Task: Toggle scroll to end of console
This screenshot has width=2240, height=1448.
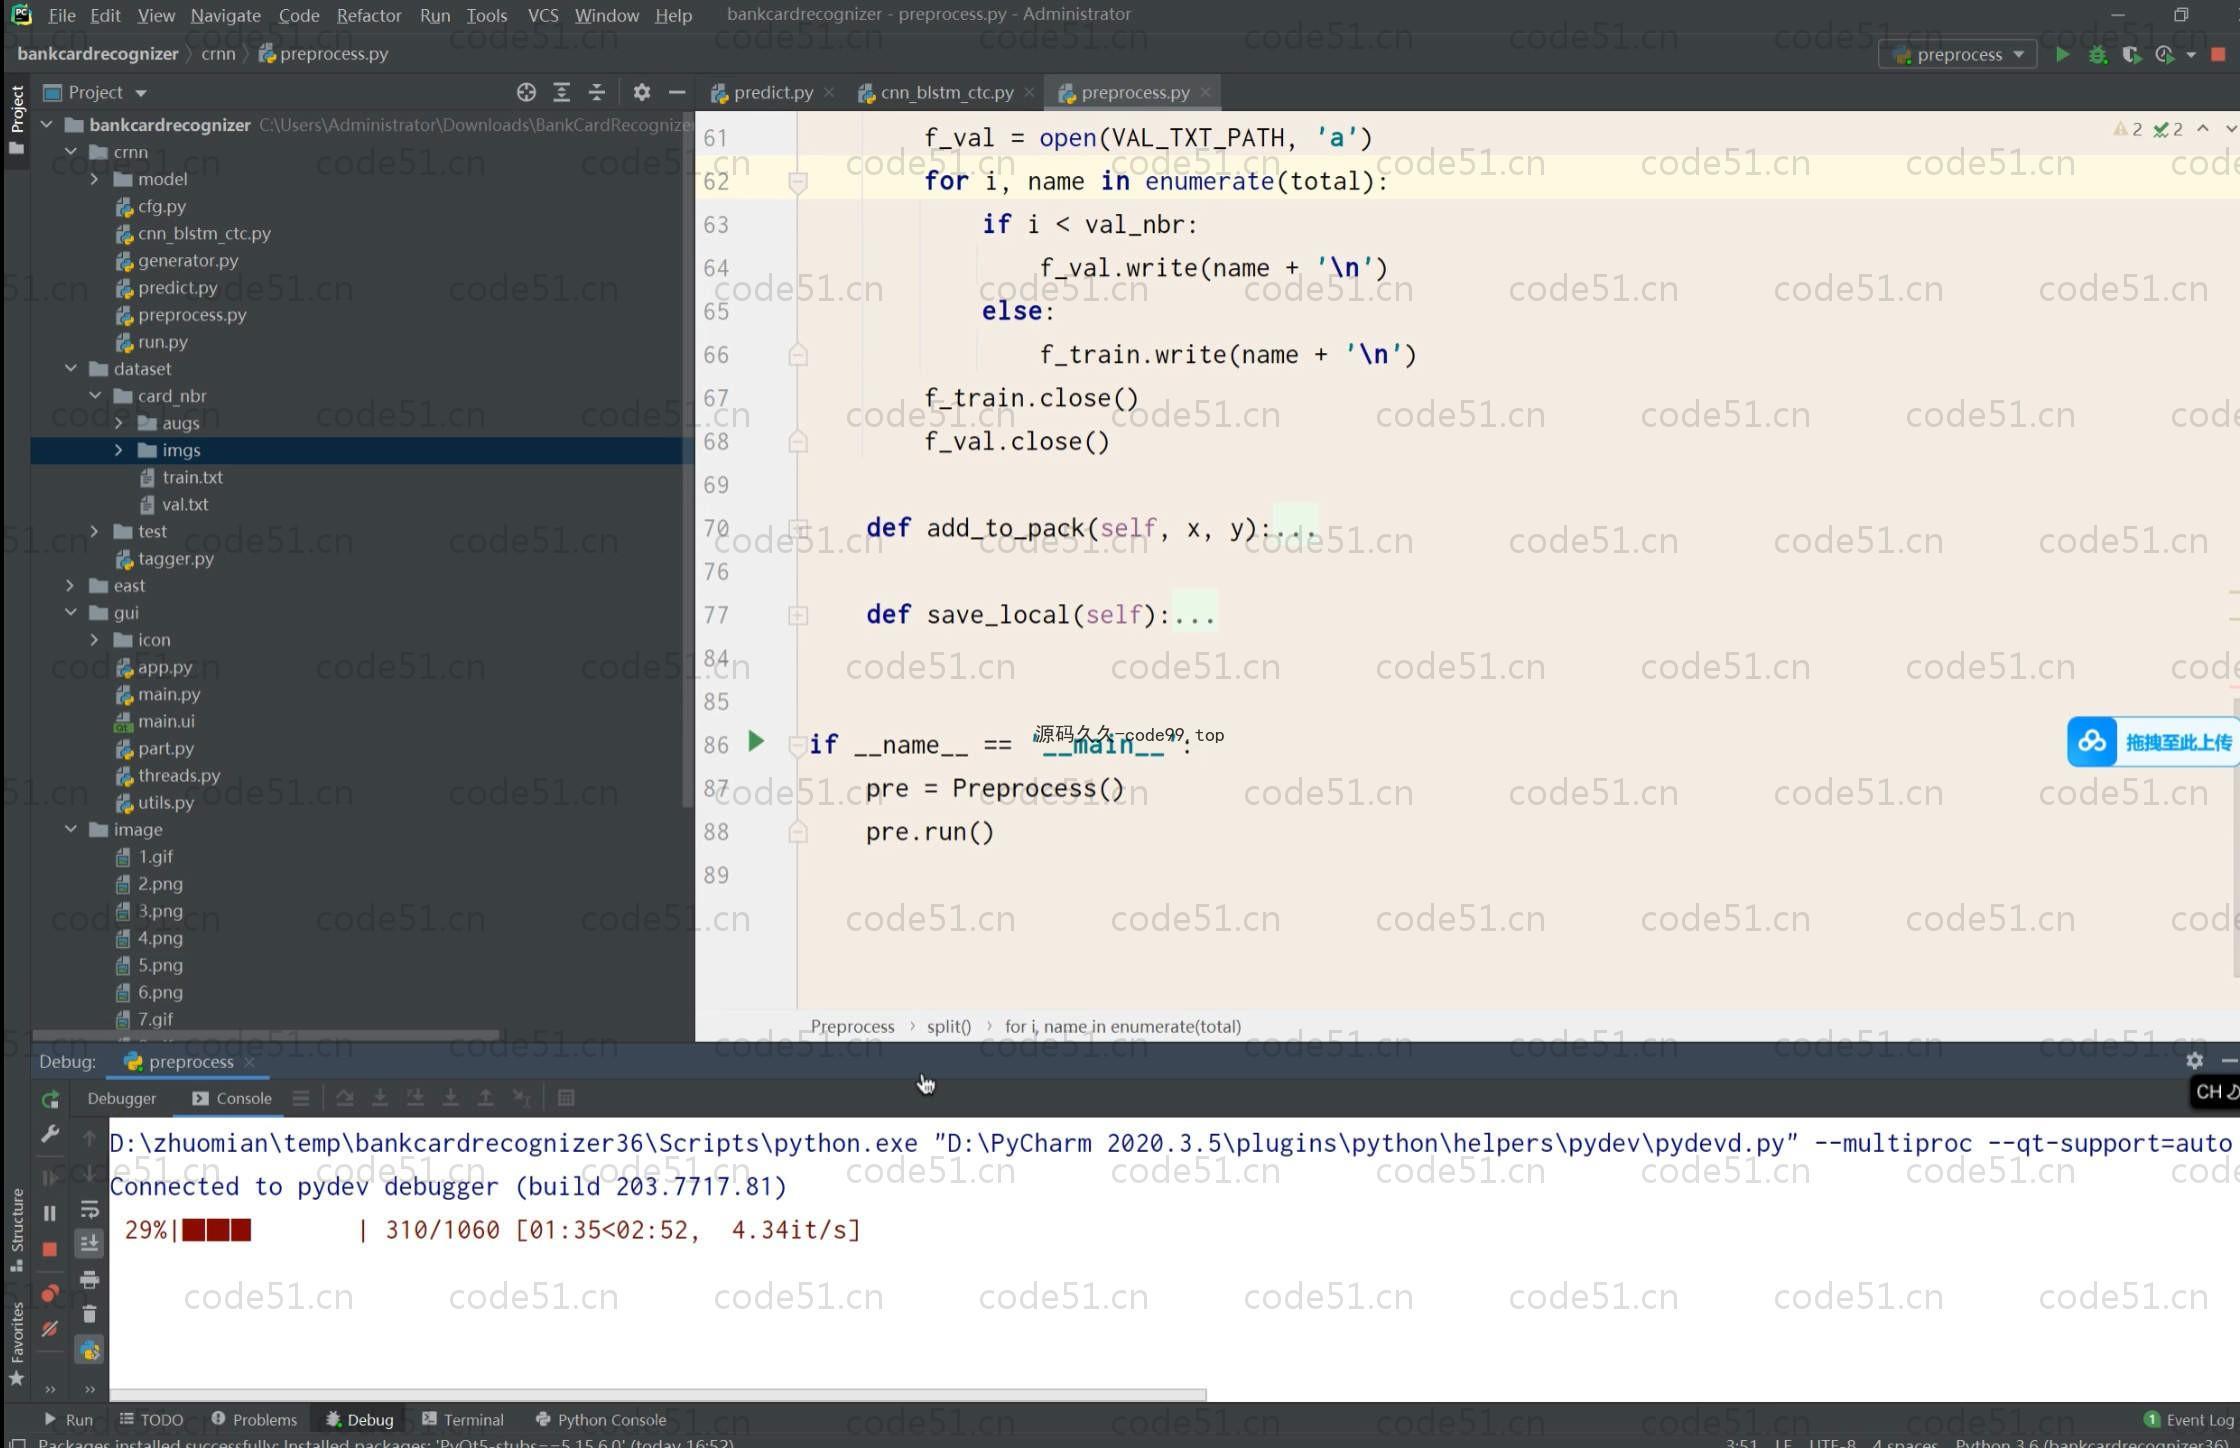Action: 89,1243
